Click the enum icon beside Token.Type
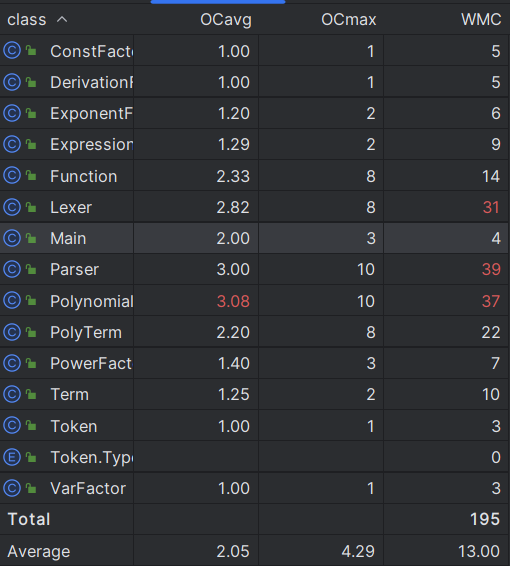 point(12,457)
